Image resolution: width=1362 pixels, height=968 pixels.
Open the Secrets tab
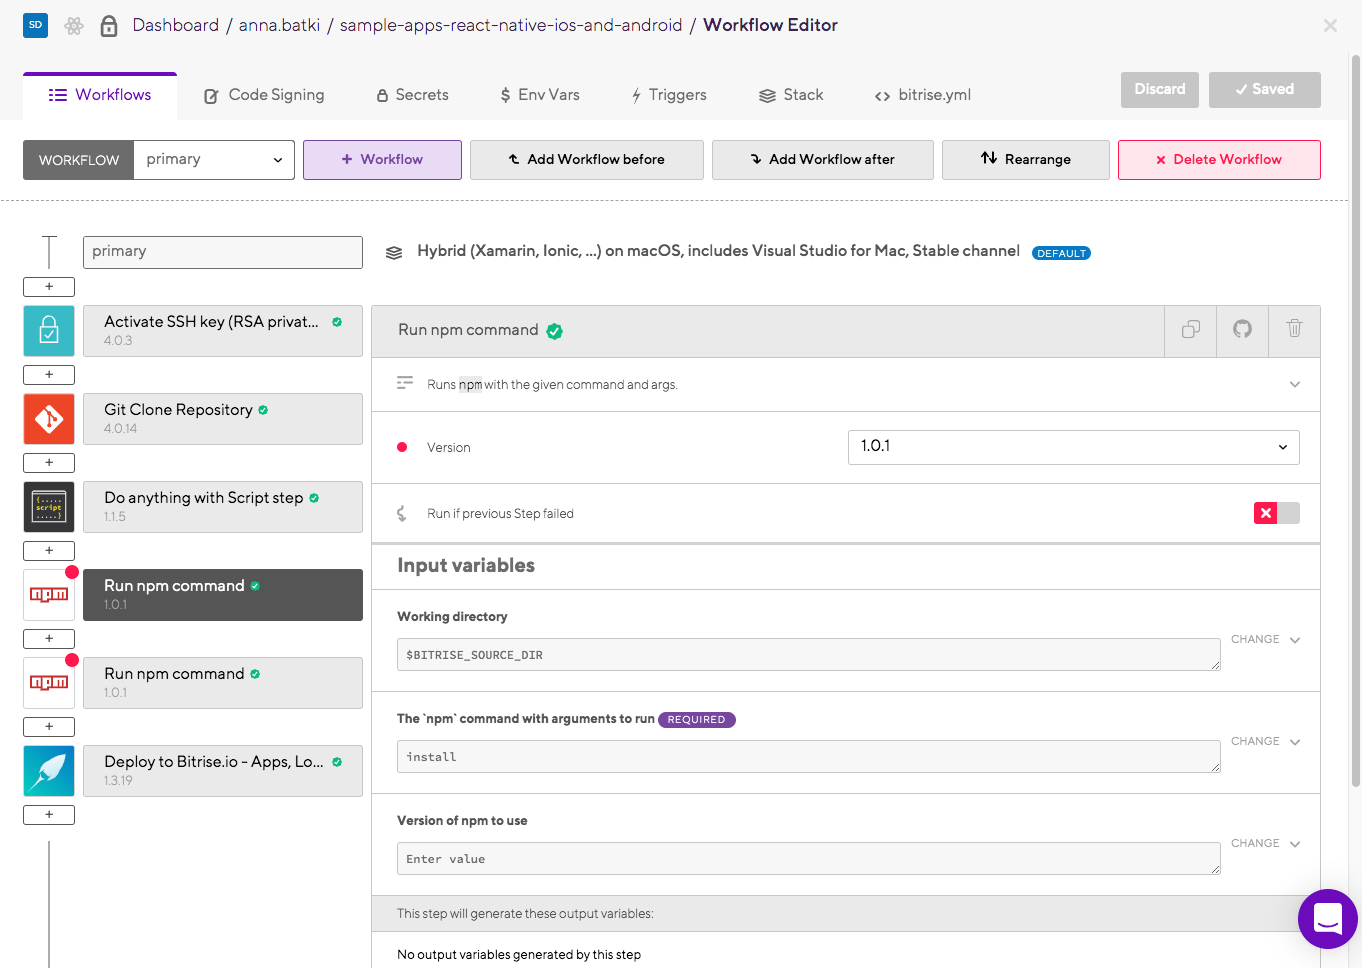click(x=412, y=95)
